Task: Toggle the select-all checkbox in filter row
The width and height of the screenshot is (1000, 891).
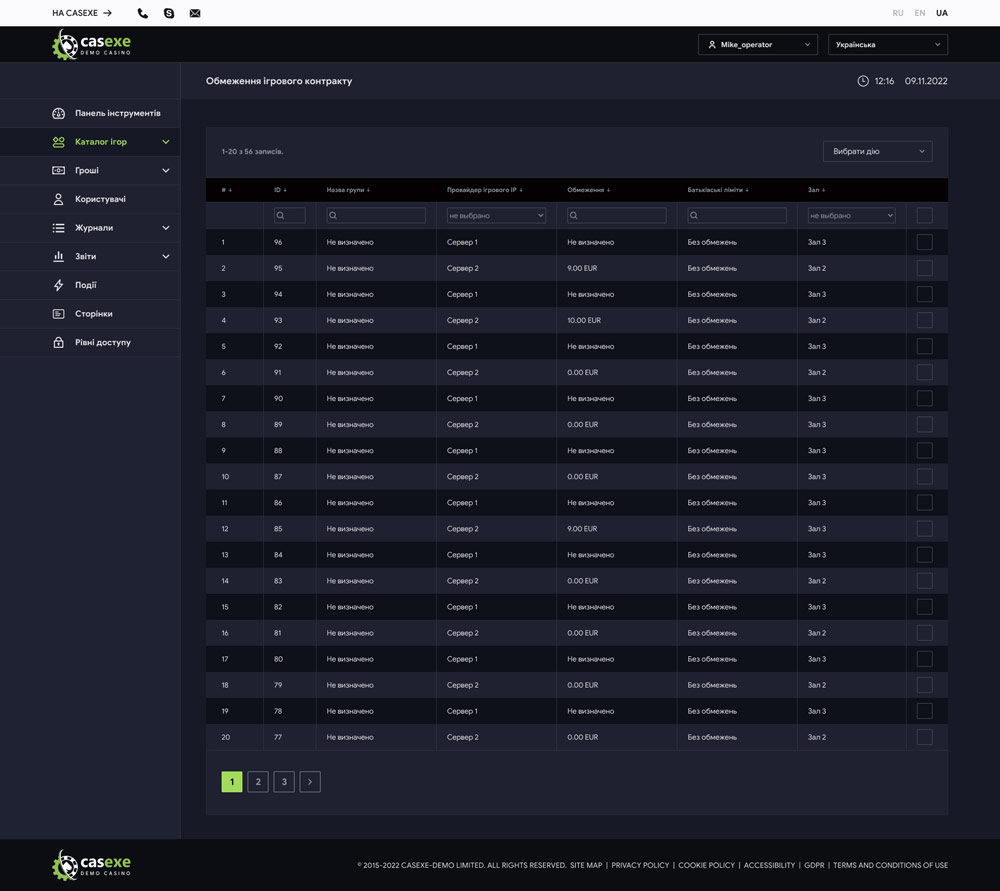Action: click(925, 216)
